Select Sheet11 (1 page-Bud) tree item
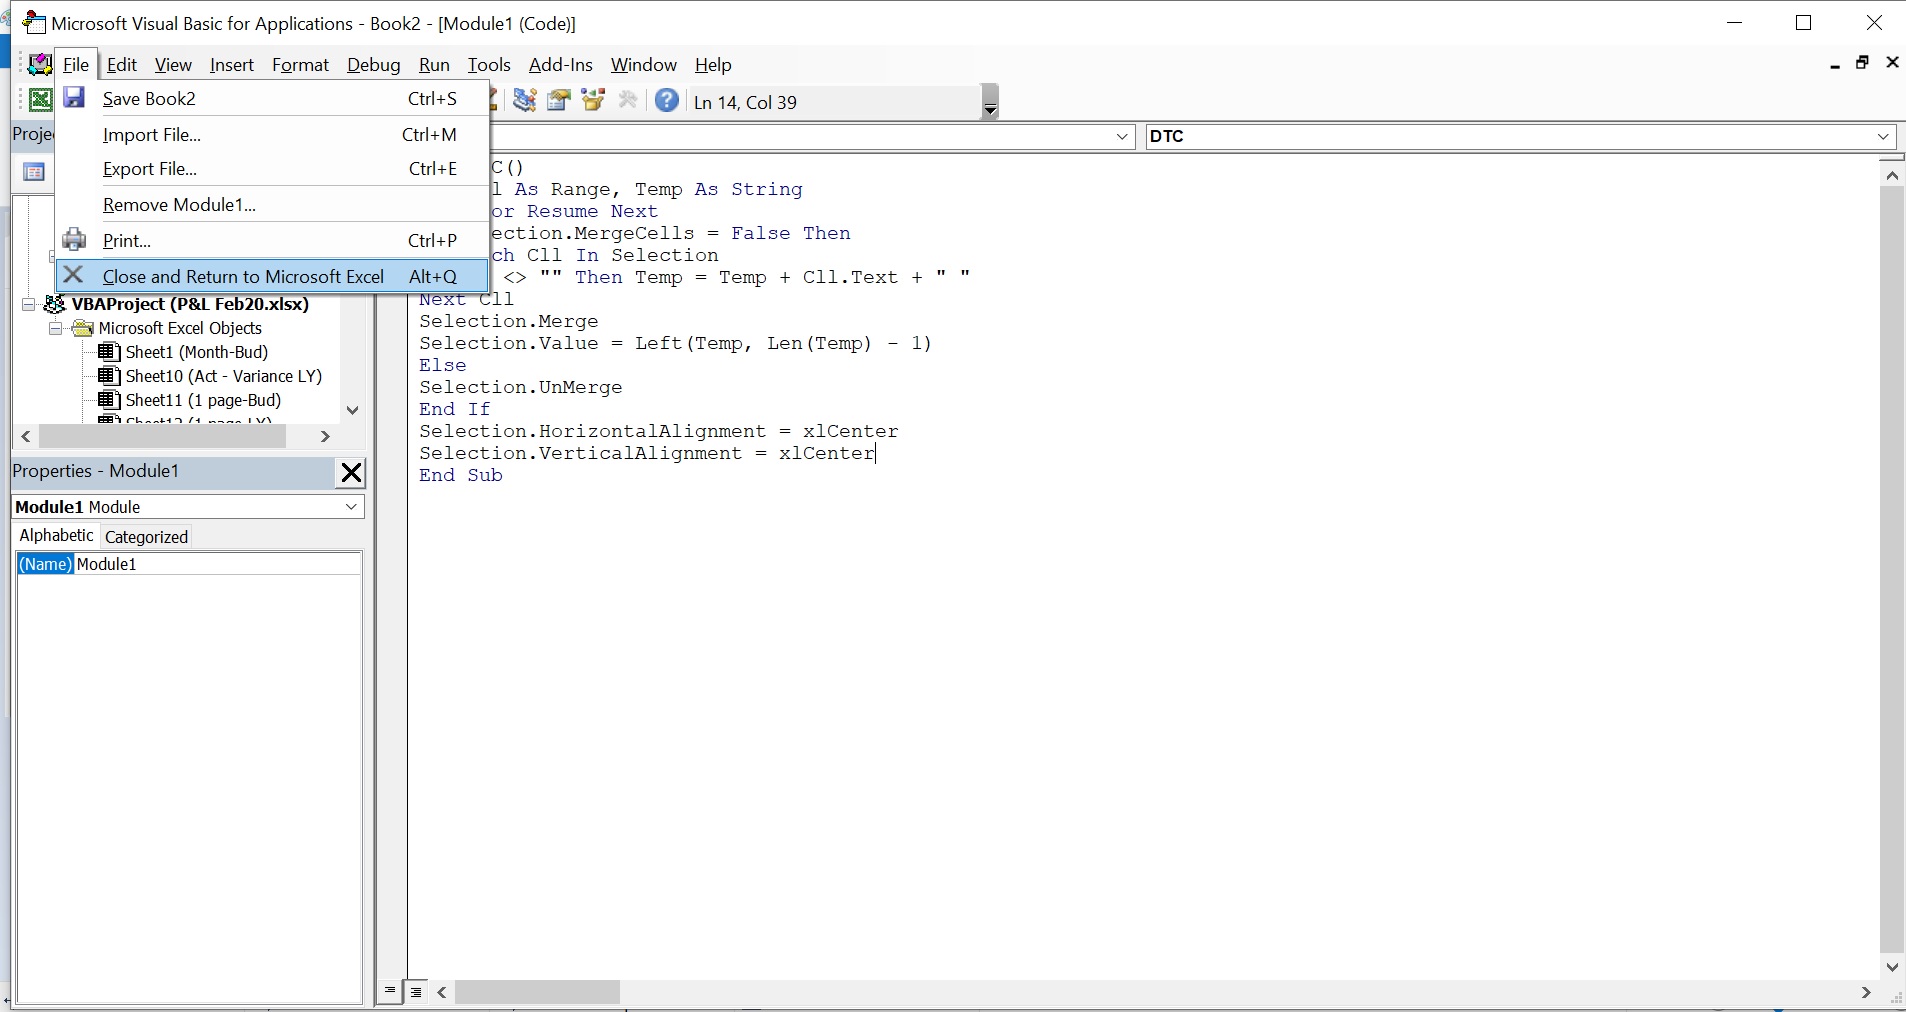This screenshot has width=1906, height=1012. point(203,400)
